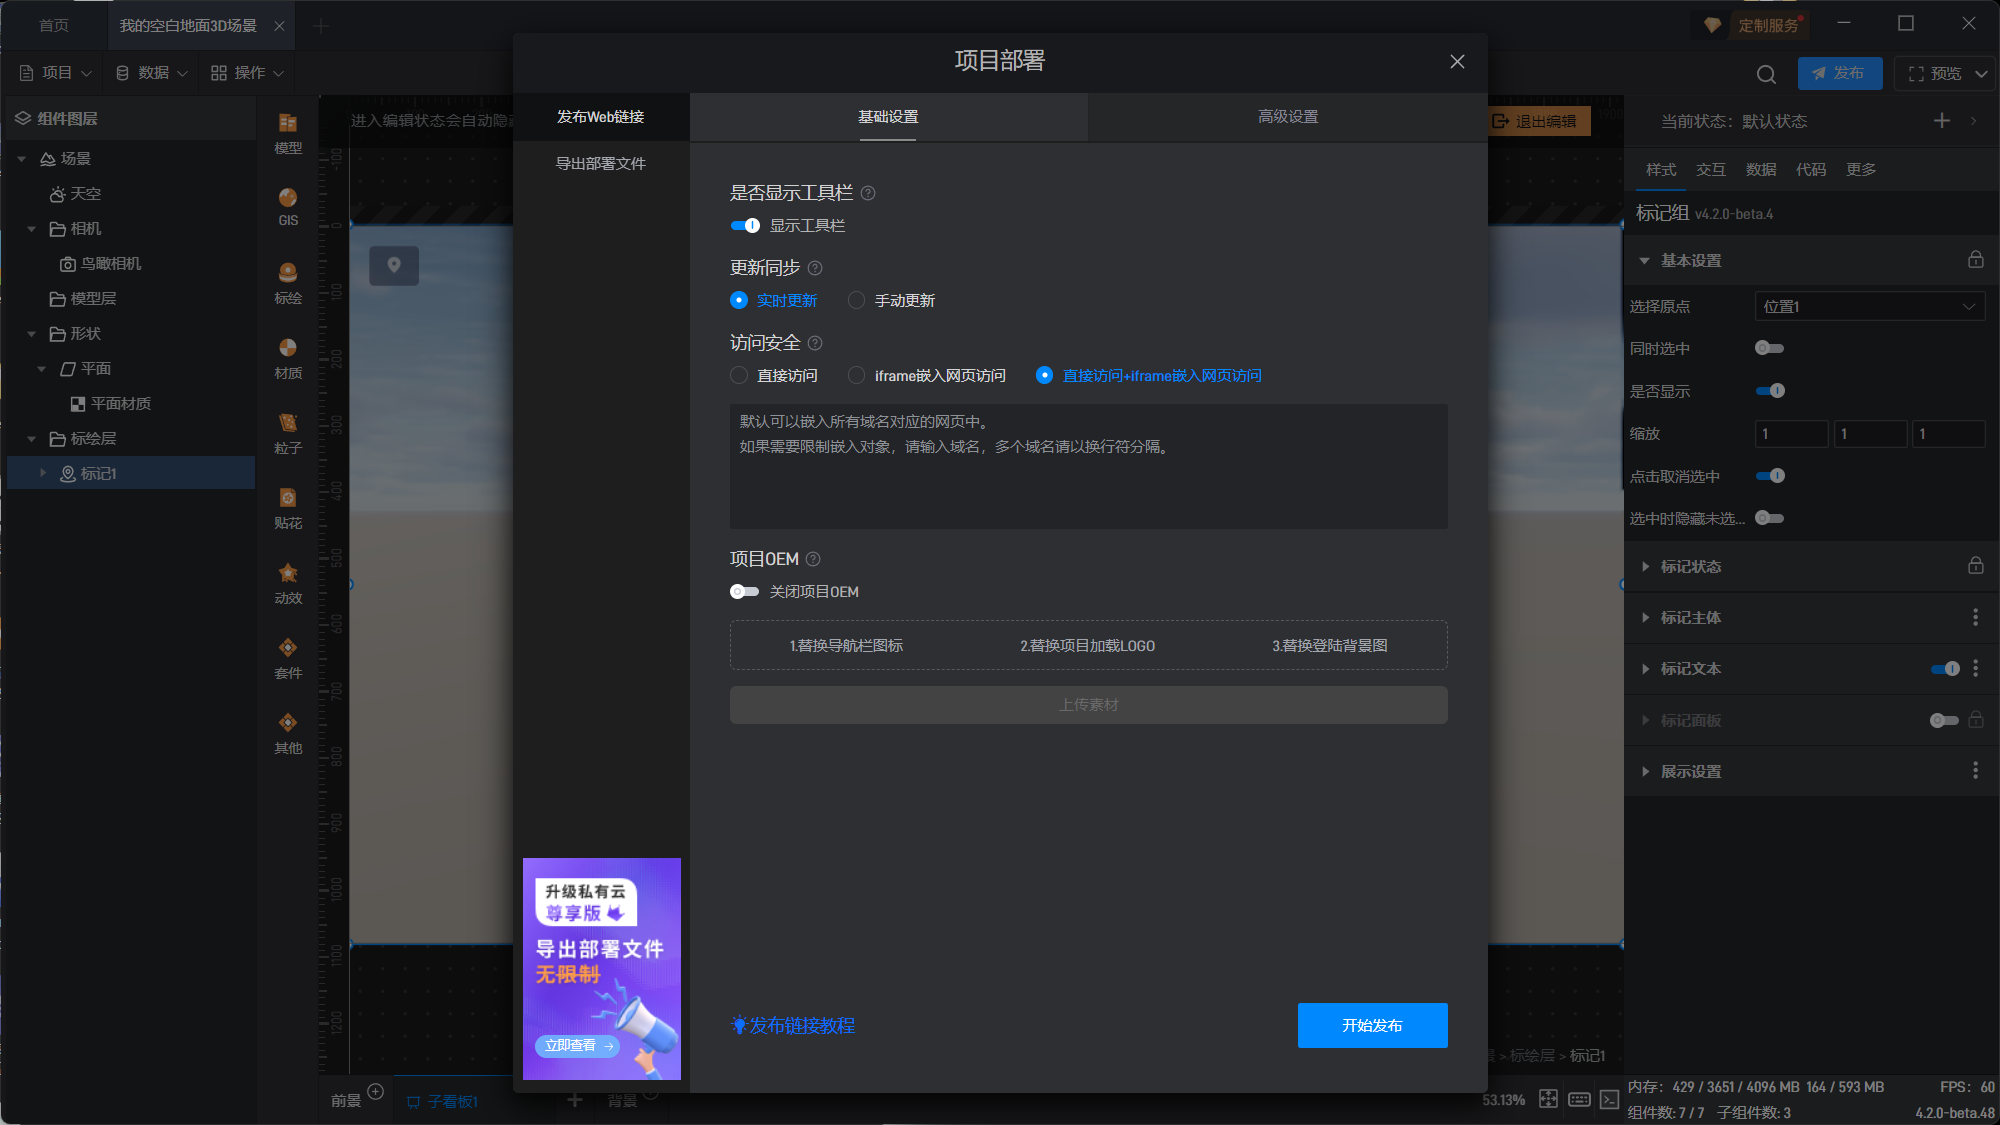Expand the 标记状态 section
2000x1125 pixels.
click(1690, 566)
